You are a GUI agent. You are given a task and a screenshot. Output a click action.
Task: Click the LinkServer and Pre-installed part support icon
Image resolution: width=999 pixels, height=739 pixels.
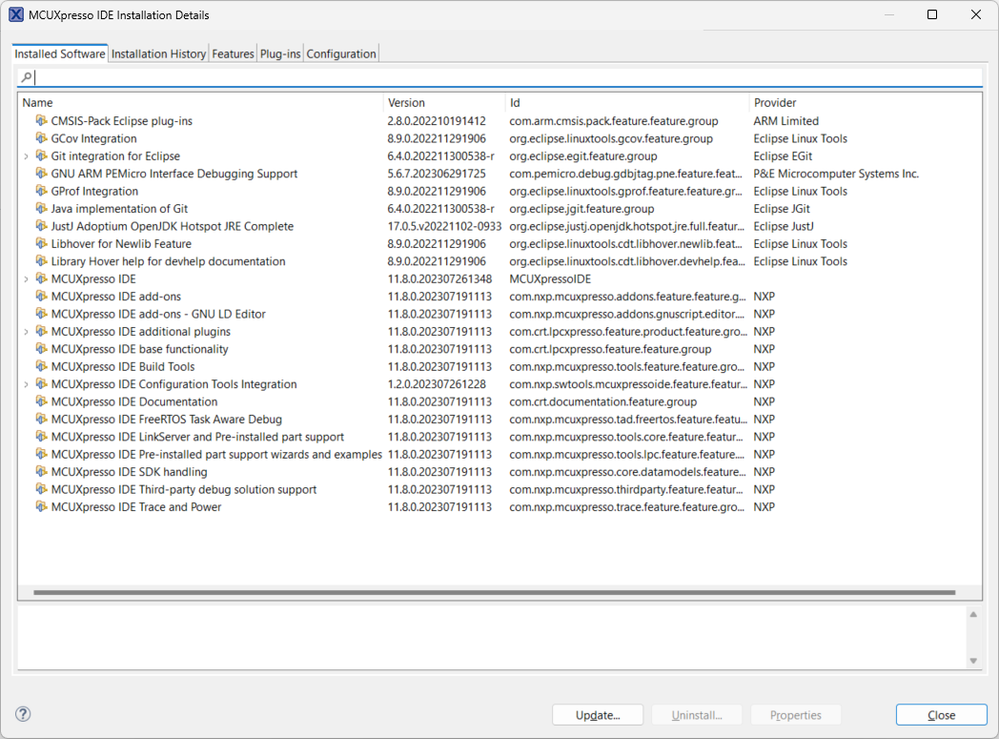coord(41,436)
